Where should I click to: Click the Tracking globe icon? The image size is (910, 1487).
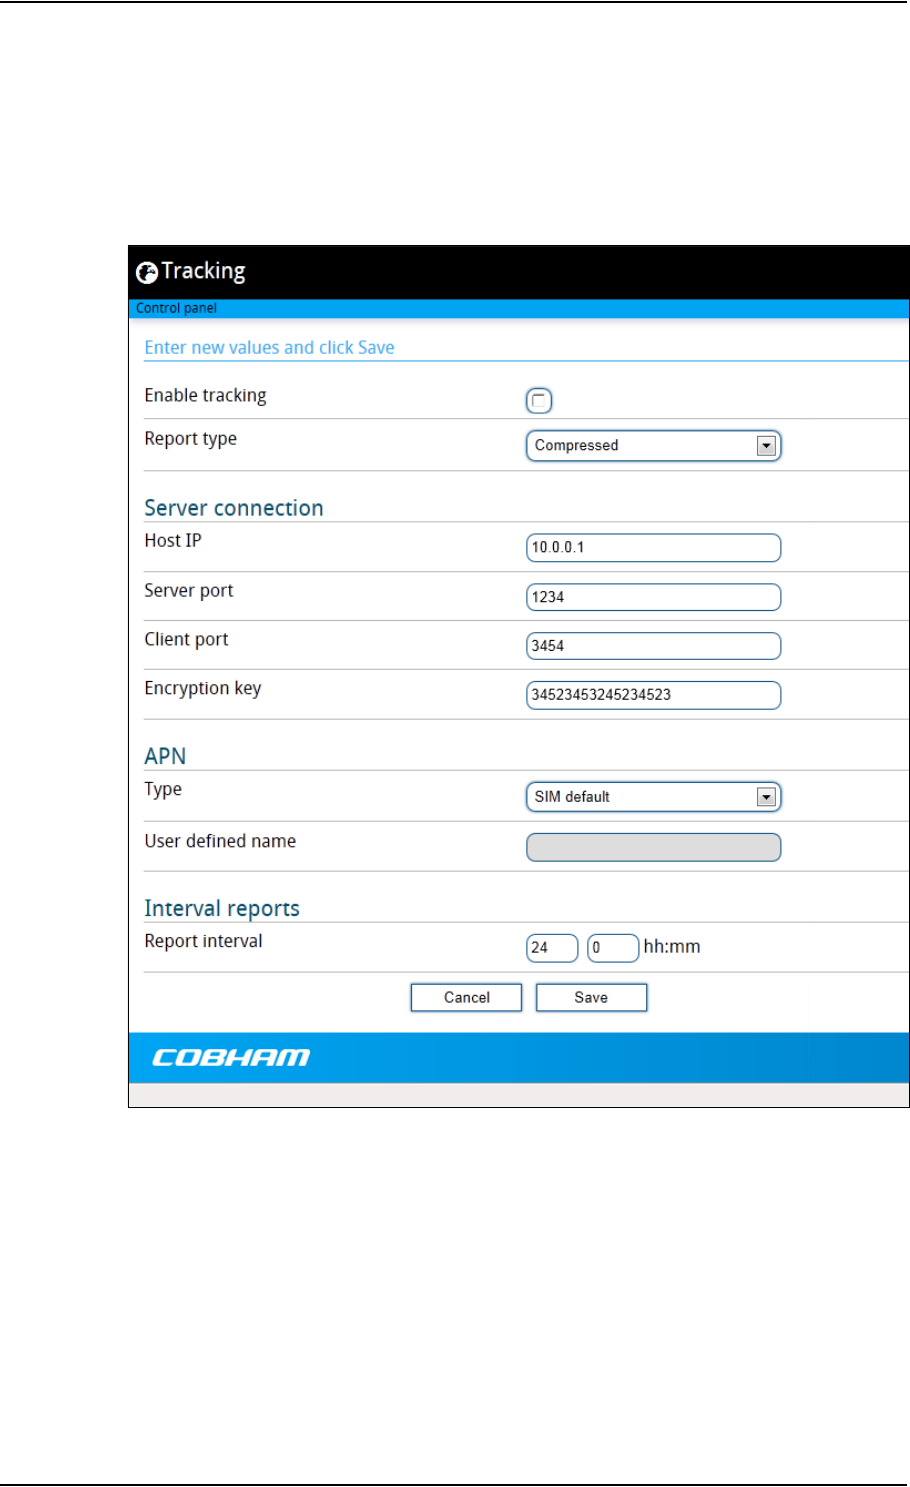tap(147, 273)
